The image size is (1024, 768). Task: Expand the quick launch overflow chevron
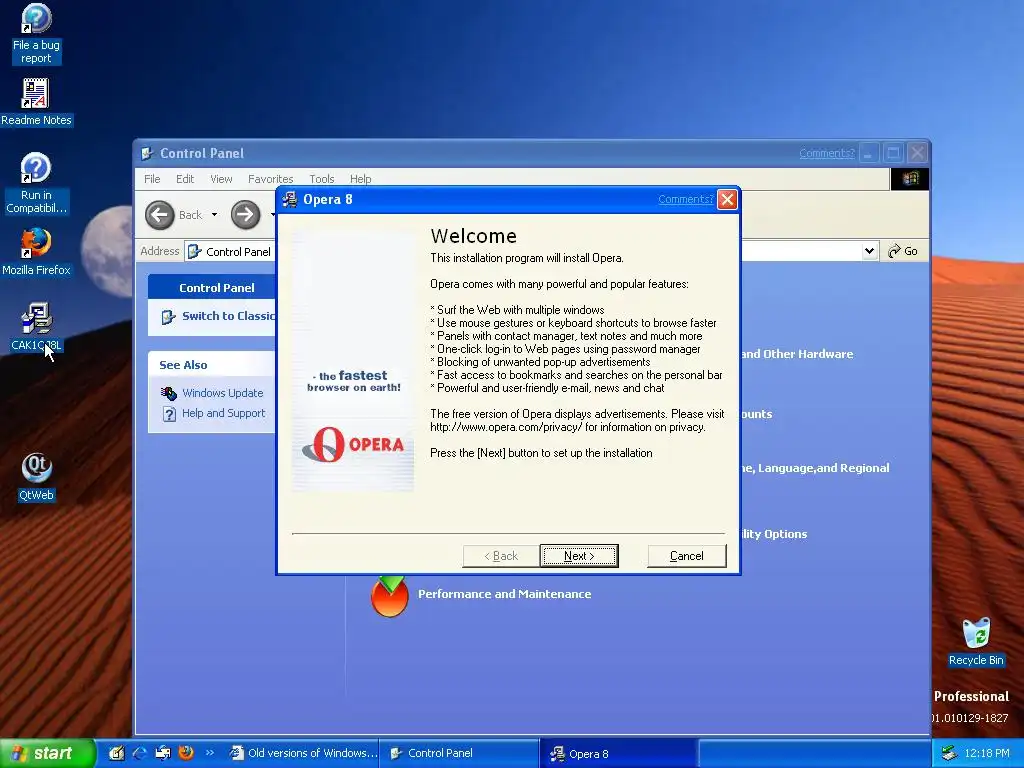click(210, 752)
